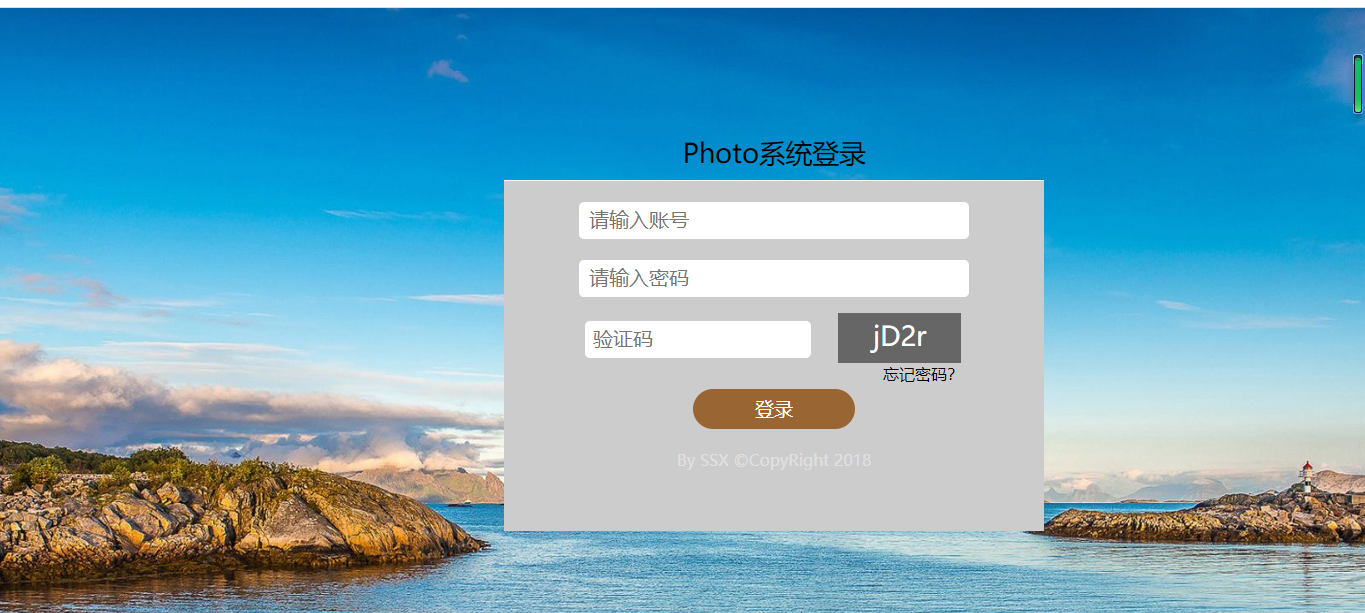Image resolution: width=1365 pixels, height=613 pixels.
Task: Click the By SSX ©CopyRight 2018 footer text
Action: click(x=773, y=460)
